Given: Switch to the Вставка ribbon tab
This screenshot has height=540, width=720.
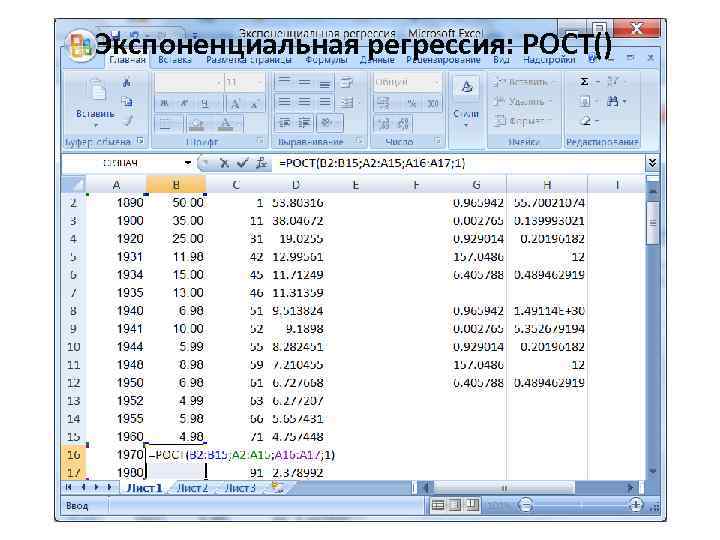Looking at the screenshot, I should 174,60.
